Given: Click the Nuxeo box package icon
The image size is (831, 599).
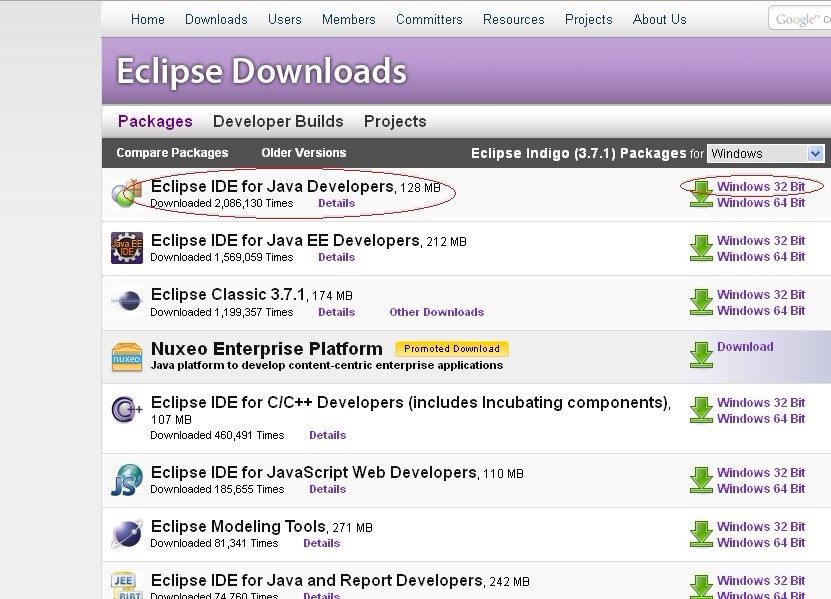Looking at the screenshot, I should (127, 356).
